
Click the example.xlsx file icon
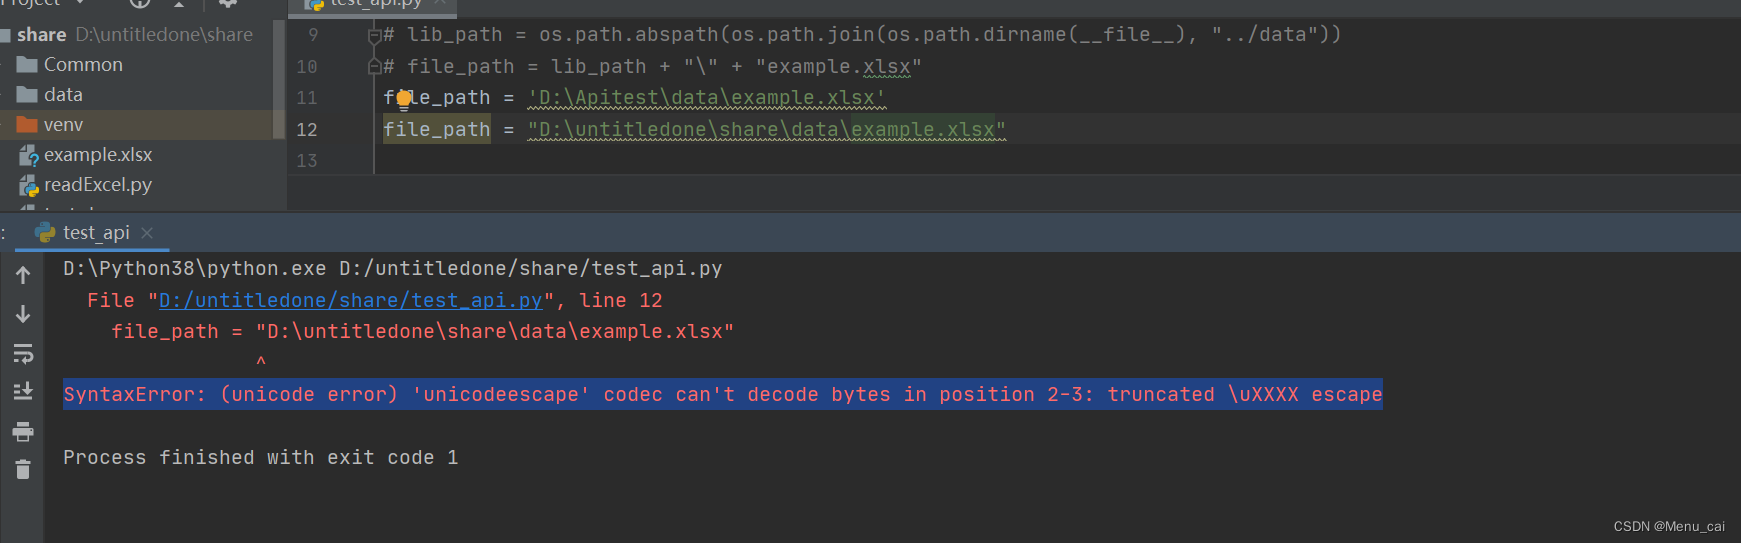pos(29,155)
